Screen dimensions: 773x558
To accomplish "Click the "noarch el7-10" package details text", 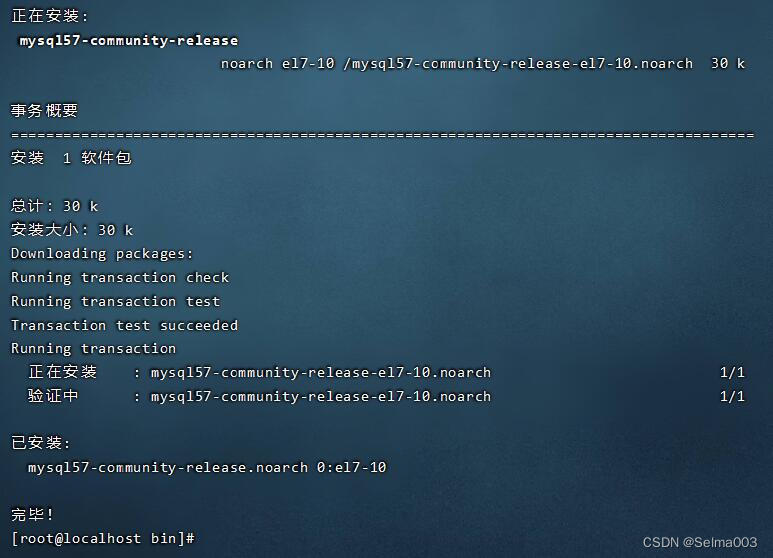I will point(278,64).
